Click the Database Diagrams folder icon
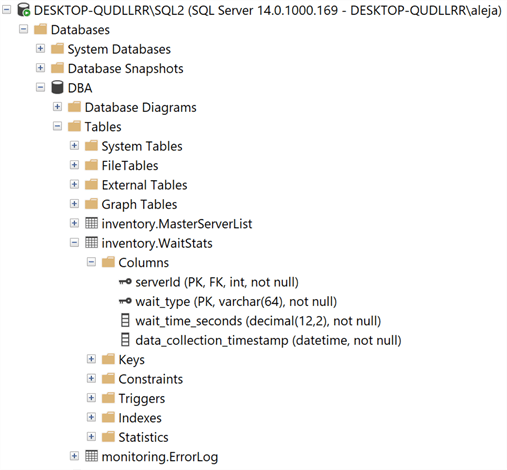The height and width of the screenshot is (470, 507). 74,107
